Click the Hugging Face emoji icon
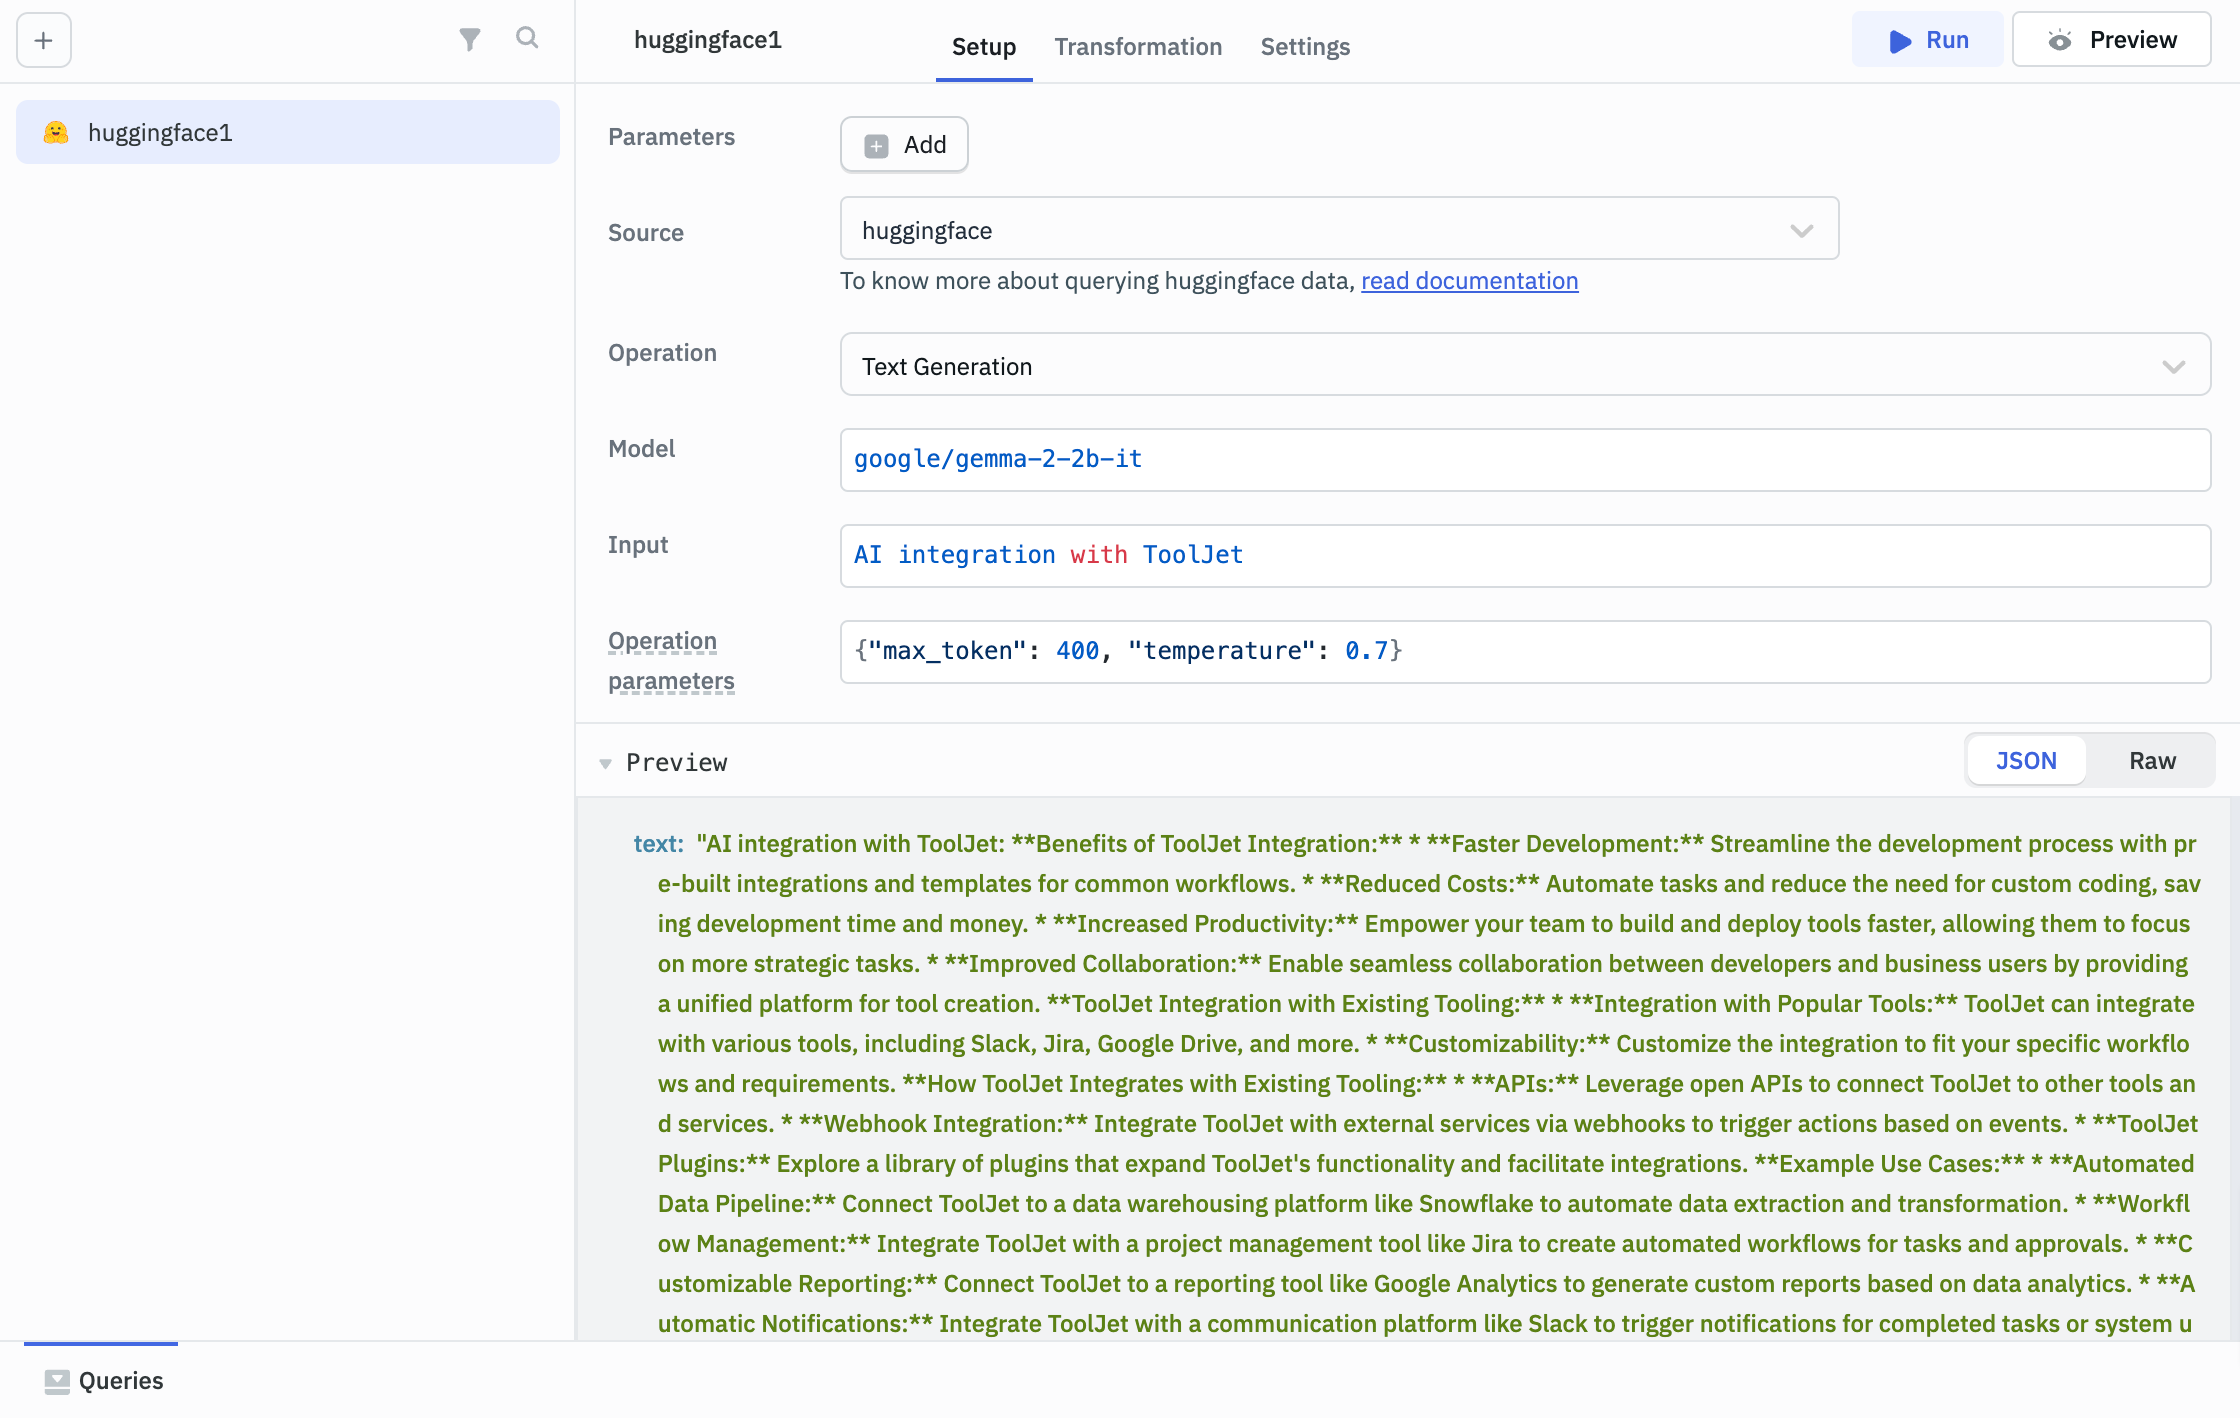 pos(56,132)
